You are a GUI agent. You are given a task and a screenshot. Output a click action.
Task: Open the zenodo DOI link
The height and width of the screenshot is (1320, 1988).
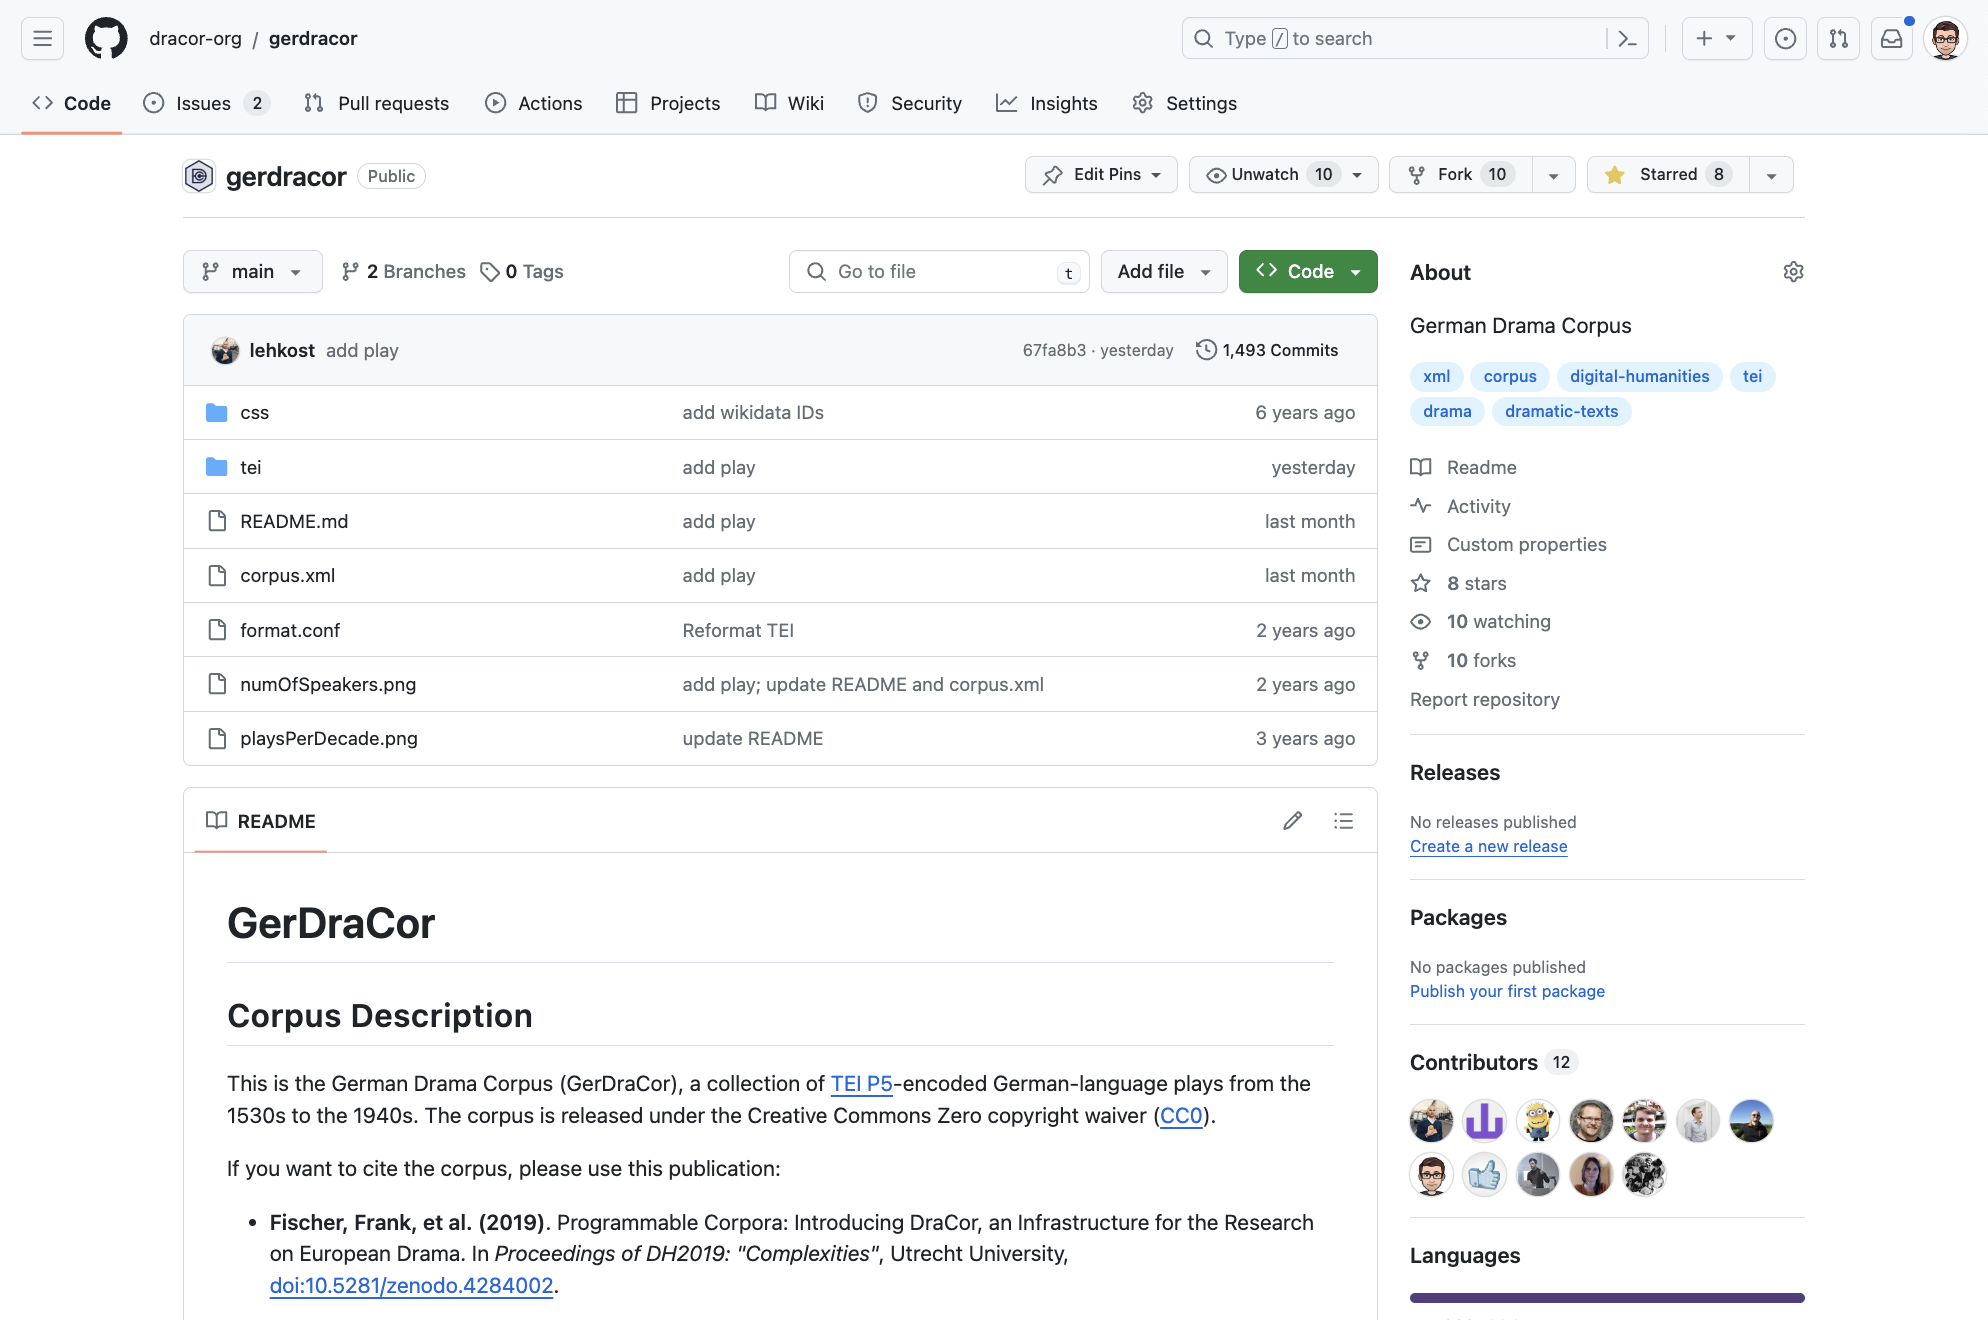[x=411, y=1286]
